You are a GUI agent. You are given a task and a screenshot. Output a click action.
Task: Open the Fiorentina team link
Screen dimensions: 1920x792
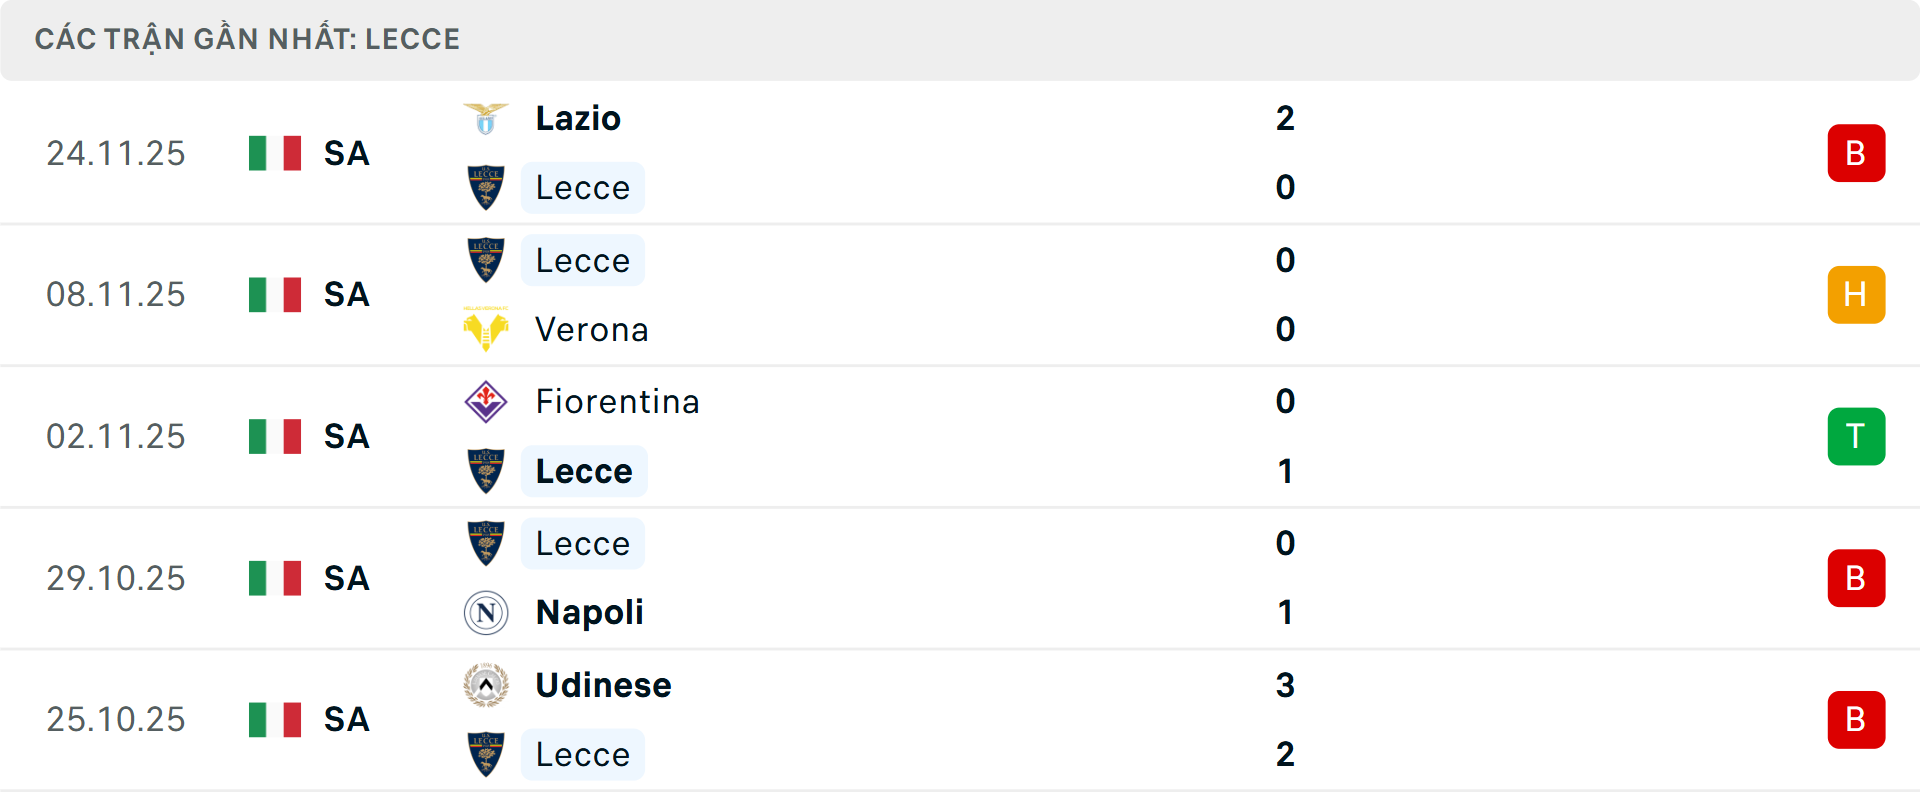click(x=617, y=402)
